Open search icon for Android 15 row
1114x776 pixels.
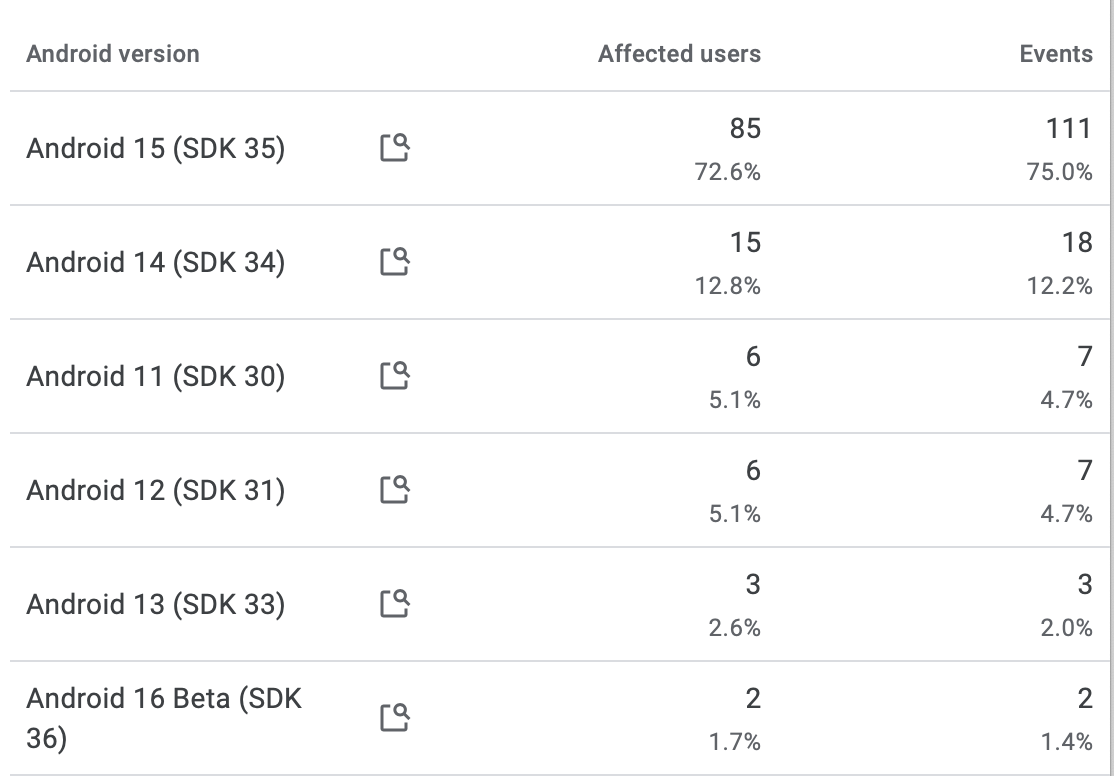coord(395,148)
